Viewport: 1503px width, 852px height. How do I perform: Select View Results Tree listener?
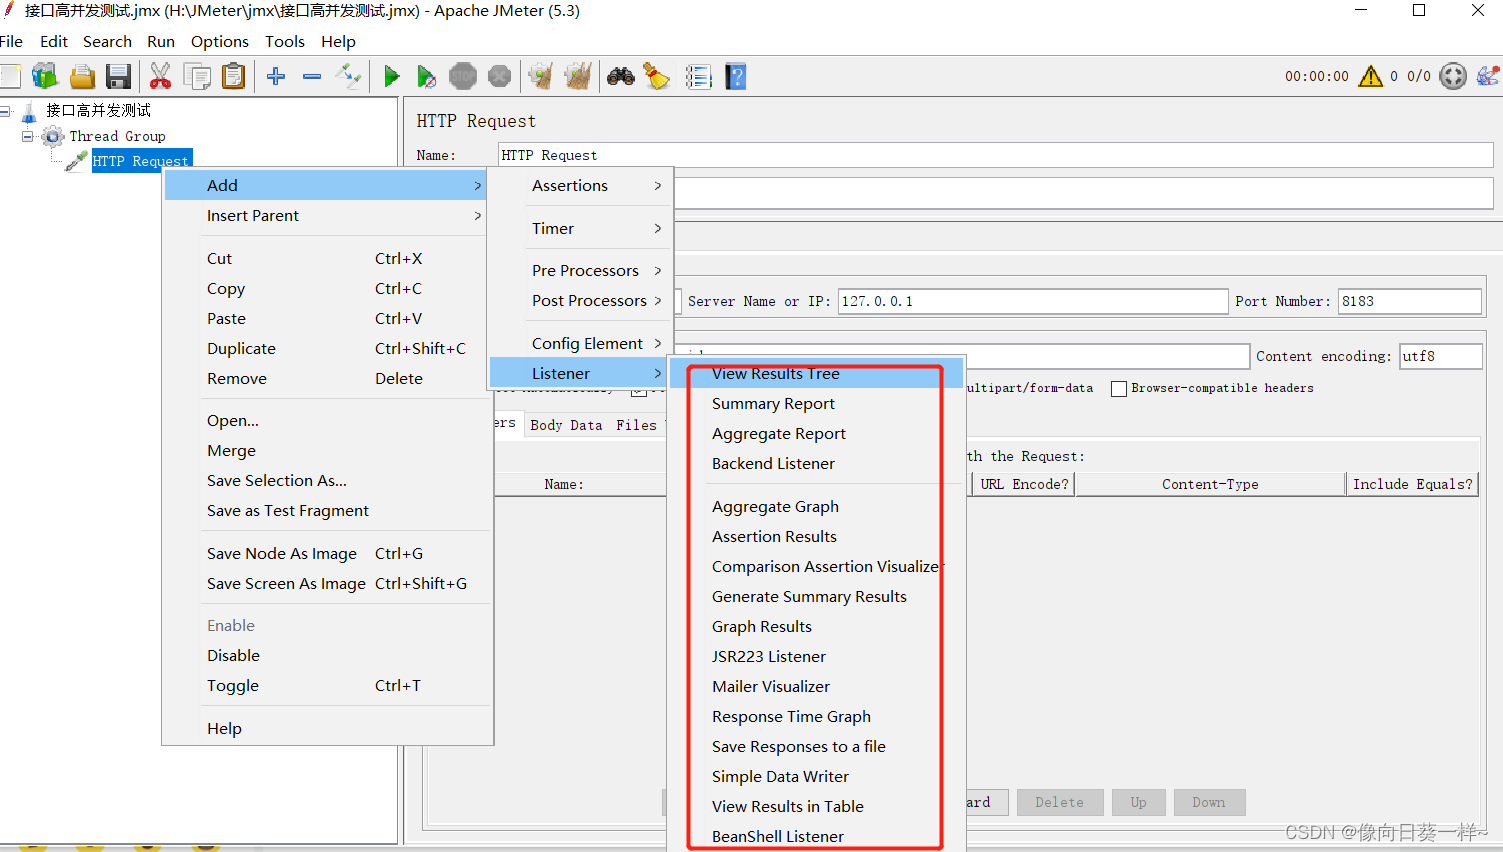816,374
